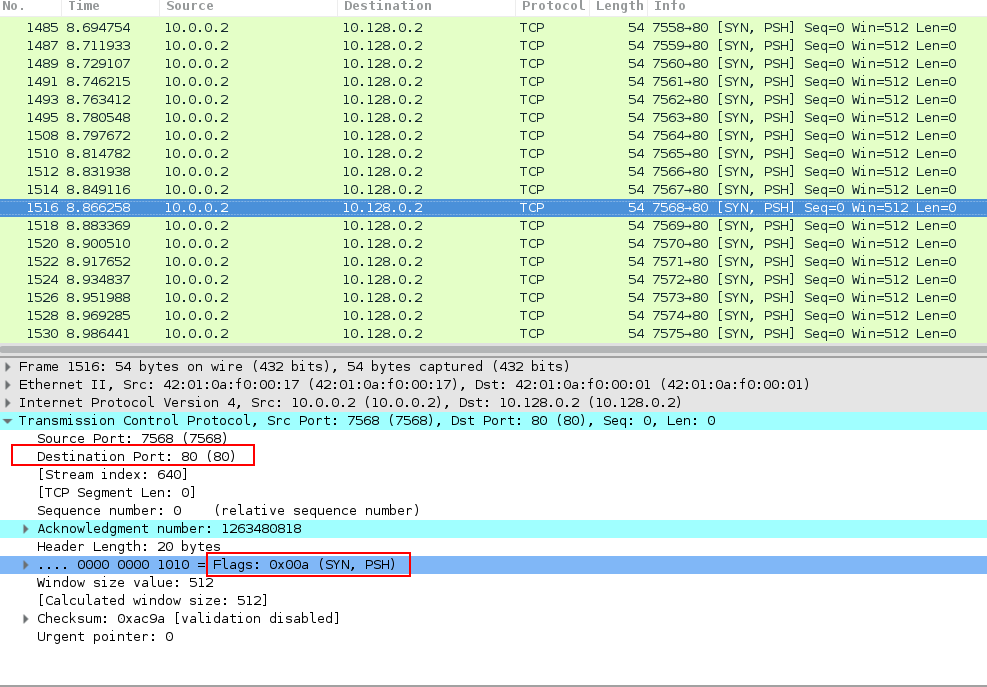
Task: Select packet number 1508
Action: tap(494, 135)
